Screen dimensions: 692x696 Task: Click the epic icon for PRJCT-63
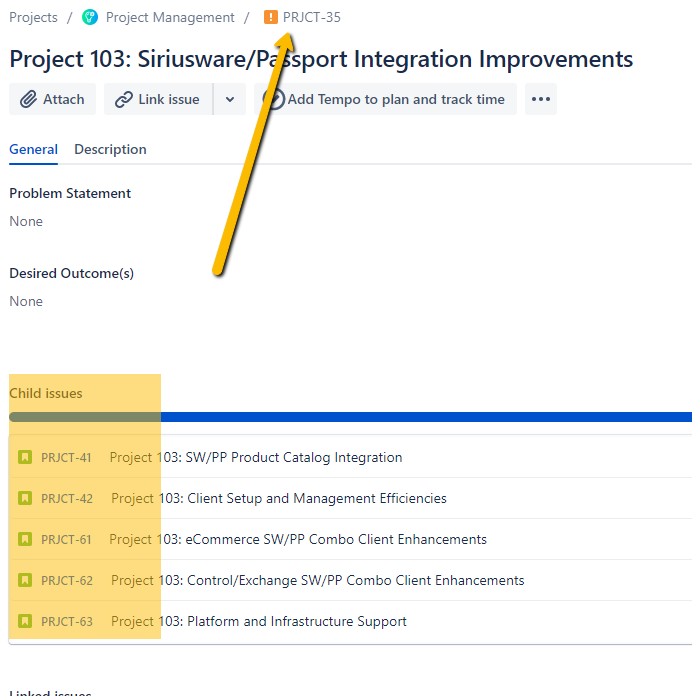click(25, 621)
